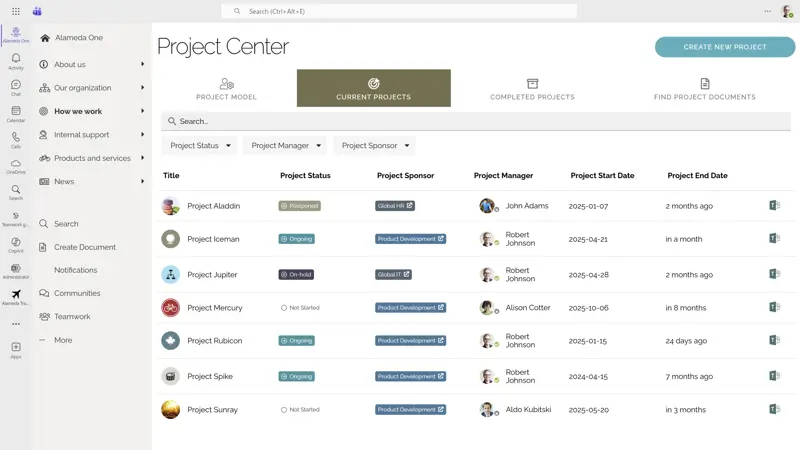Select Alameda One app icon in rail

coord(16,35)
